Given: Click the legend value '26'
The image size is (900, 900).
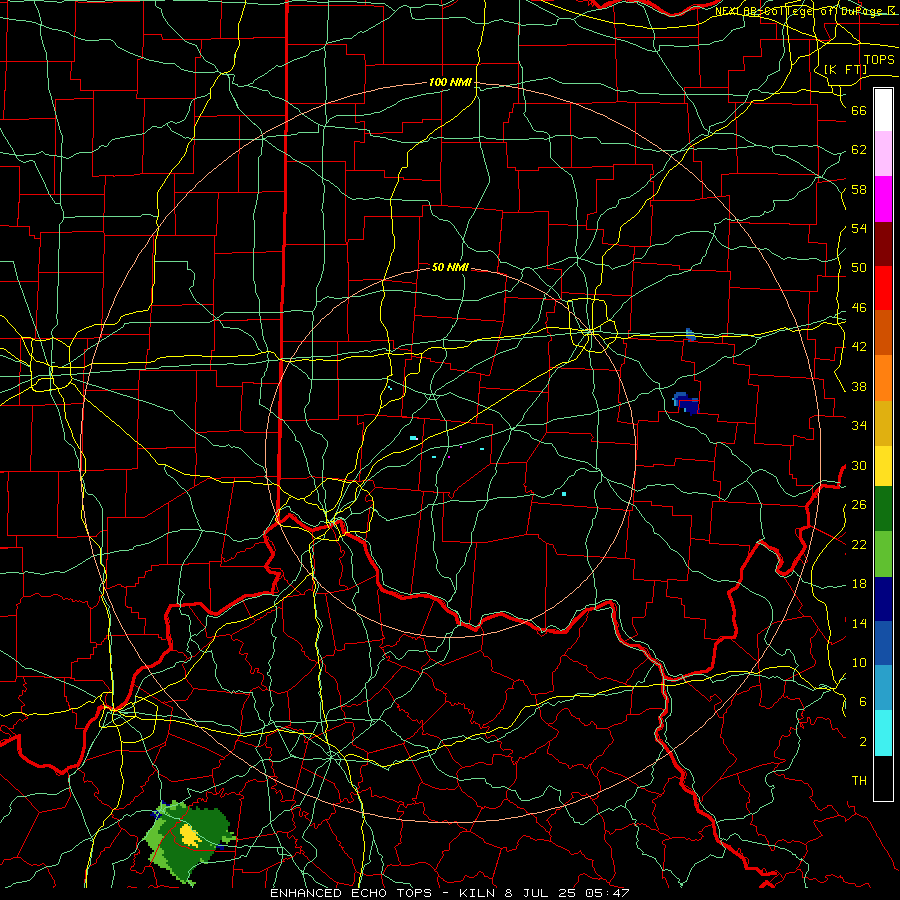Looking at the screenshot, I should pos(859,505).
